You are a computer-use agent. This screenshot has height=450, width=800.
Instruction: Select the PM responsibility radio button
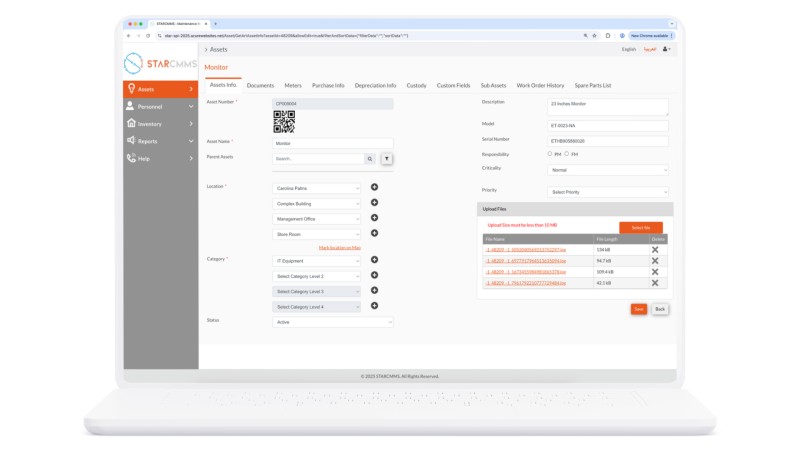[549, 154]
